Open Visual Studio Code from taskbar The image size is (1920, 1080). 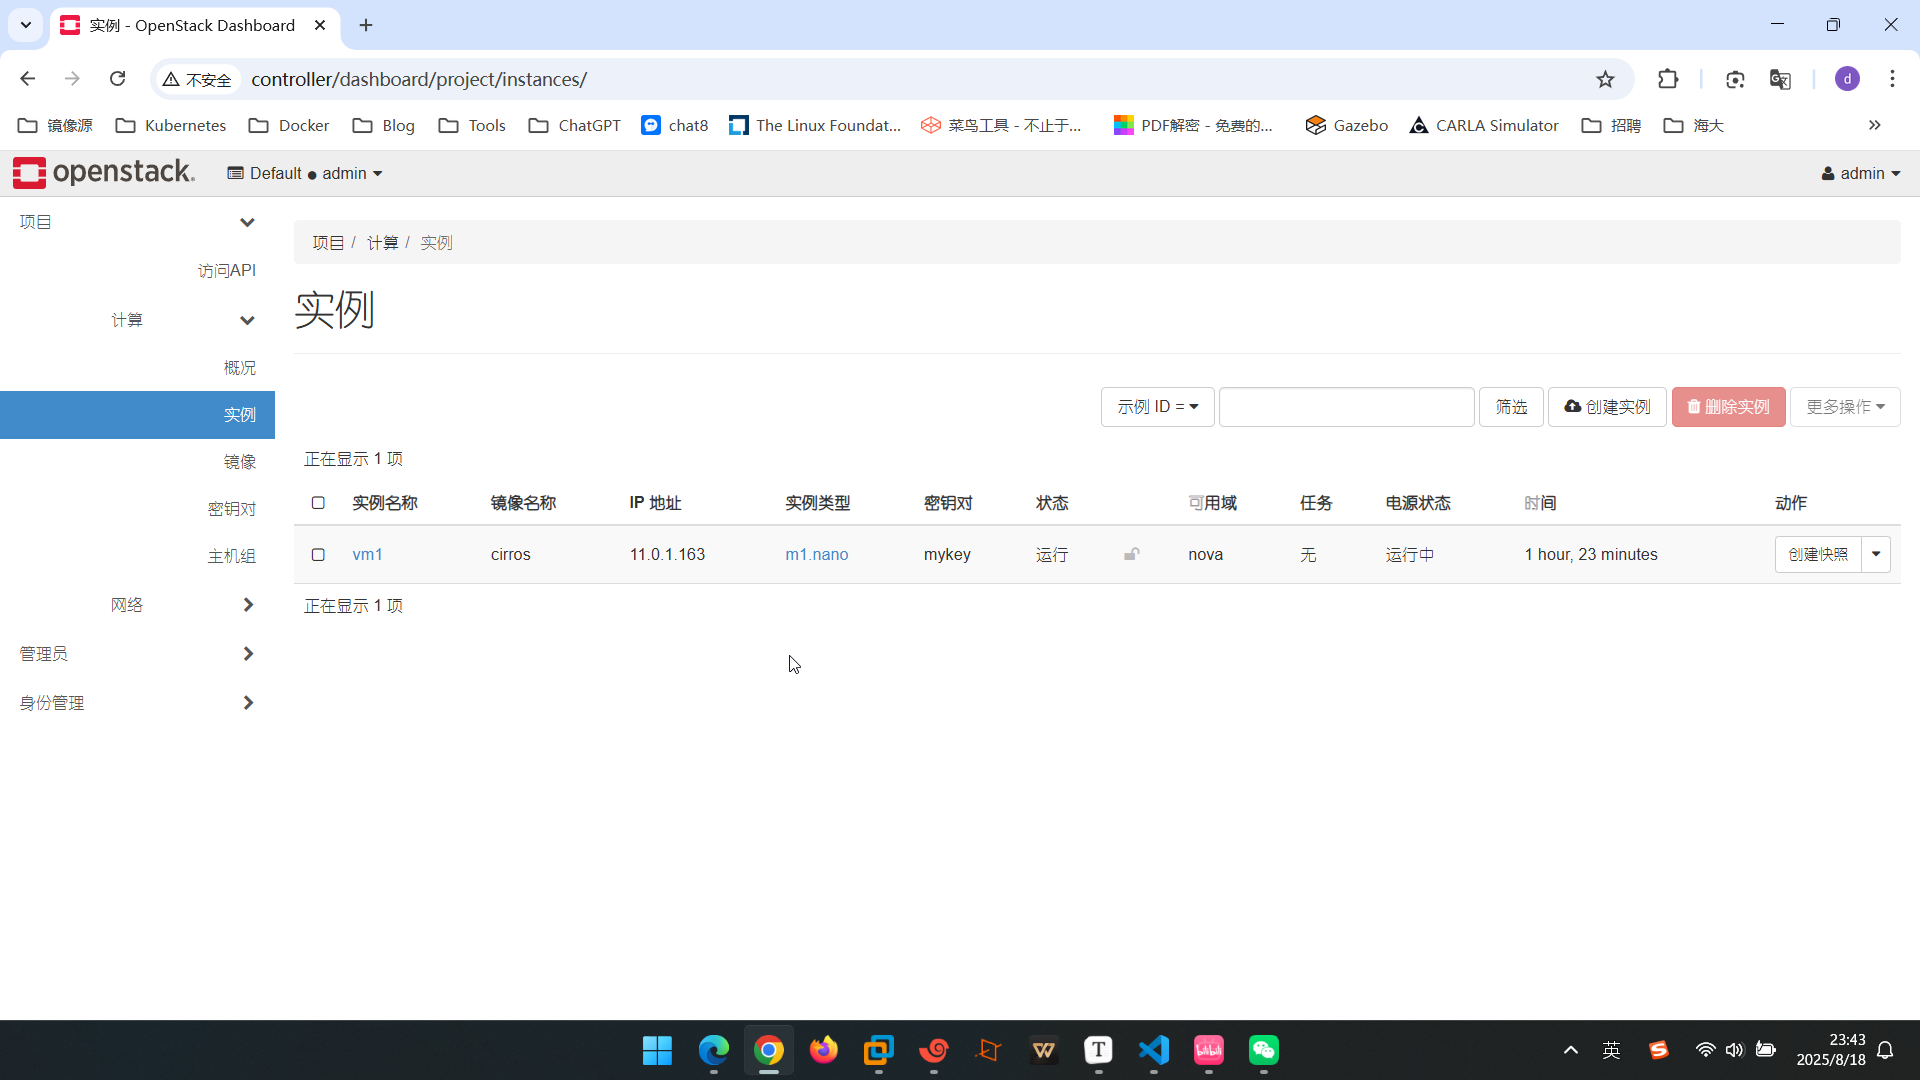[1153, 1050]
